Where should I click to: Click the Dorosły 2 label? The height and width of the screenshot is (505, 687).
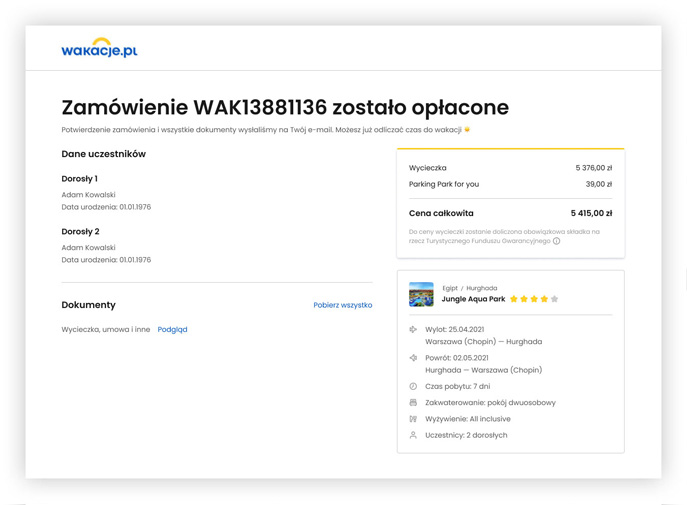tap(80, 232)
